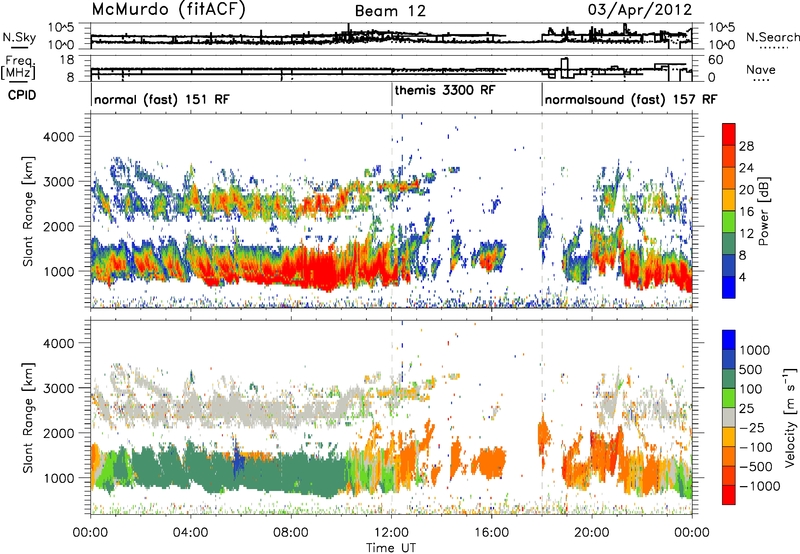Click the CPID marker line beside 'themis 3300 RF'
Image resolution: width=800 pixels, height=554 pixels.
(392, 94)
